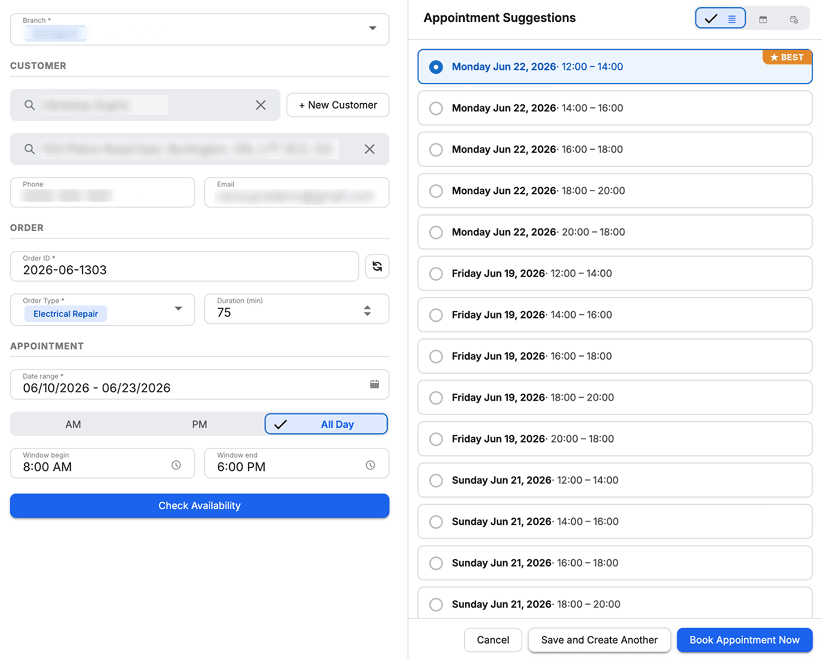Select Friday Jun 19 12:00 – 14:00 slot
Screen dimensions: 822x659
(x=615, y=274)
